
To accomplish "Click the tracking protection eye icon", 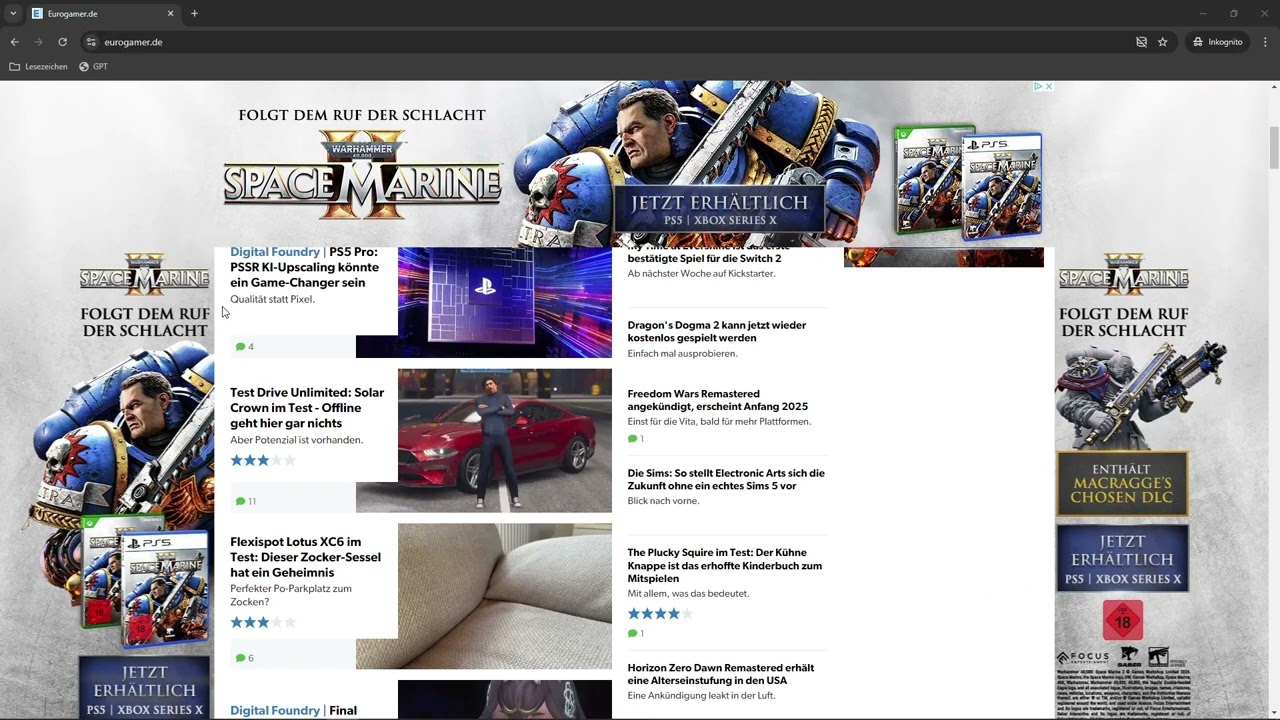I will click(x=1141, y=42).
